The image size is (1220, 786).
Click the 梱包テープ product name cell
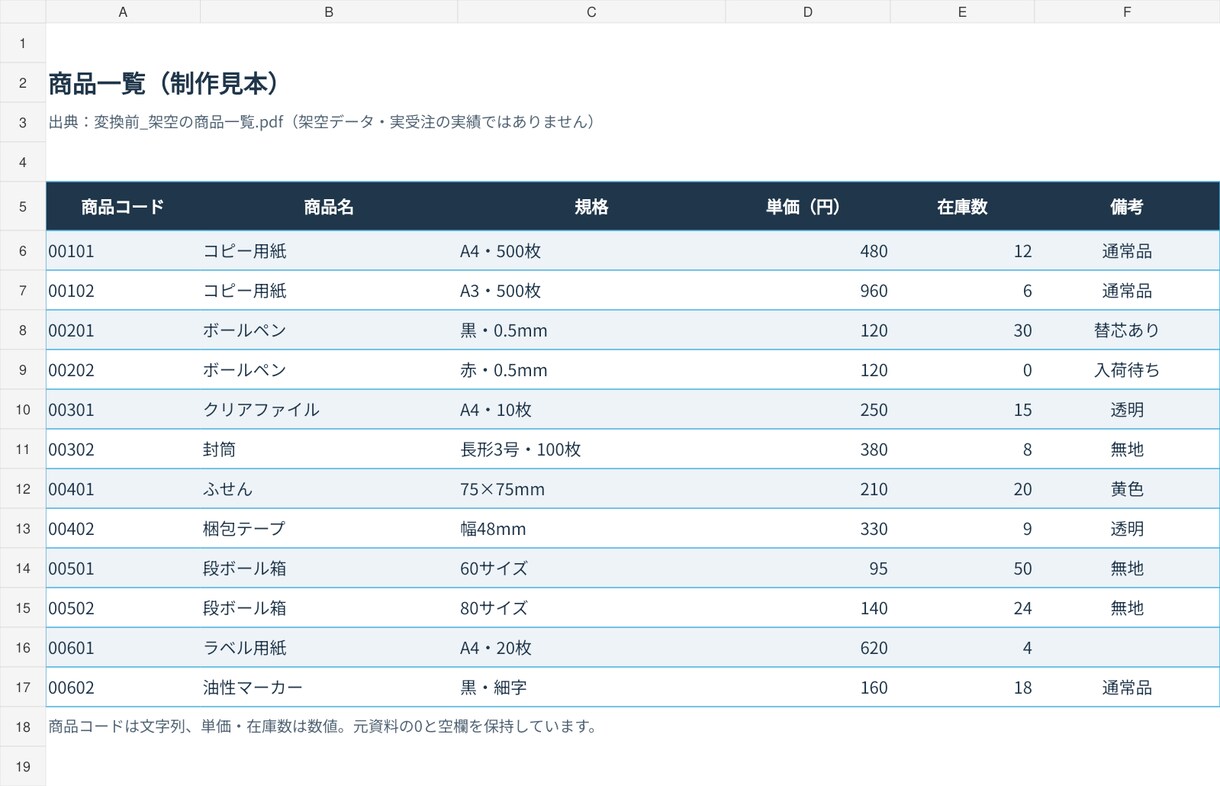[x=329, y=529]
